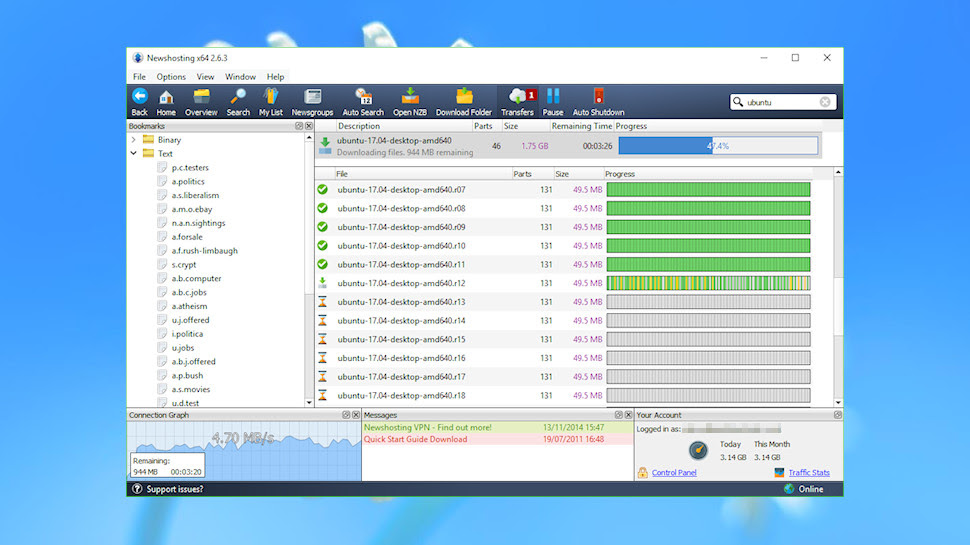
Task: Undock the Your Account panel
Action: click(x=838, y=415)
